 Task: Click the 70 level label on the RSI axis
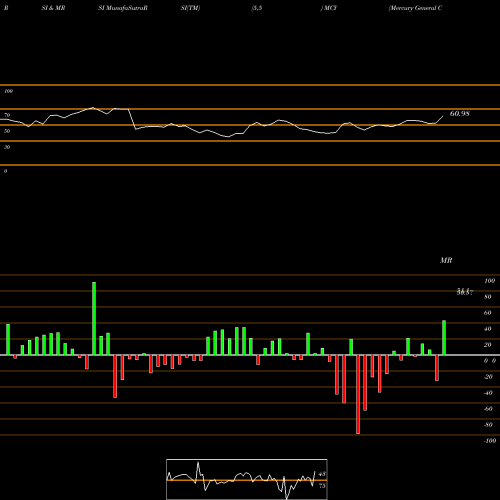(7, 115)
